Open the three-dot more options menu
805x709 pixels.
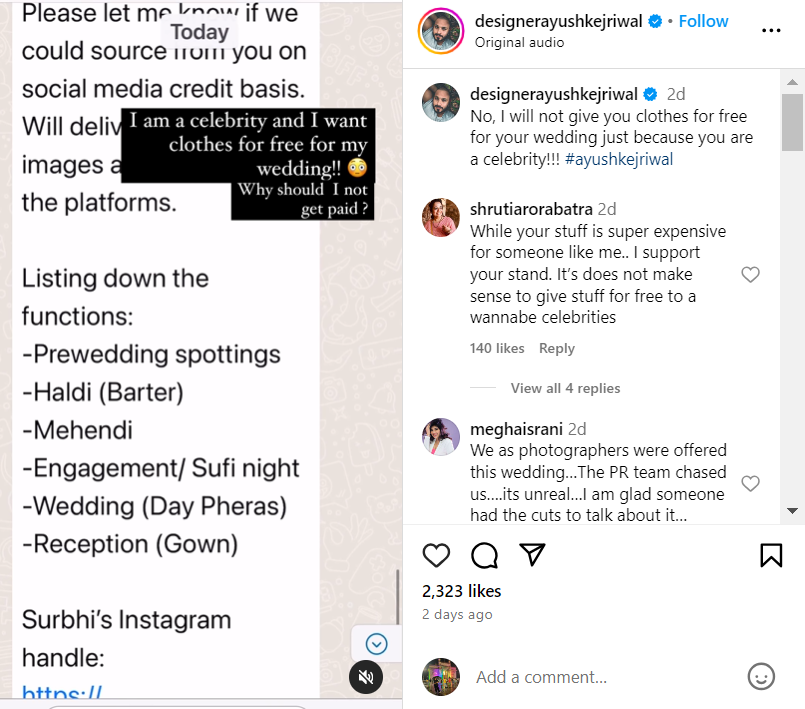(x=771, y=30)
